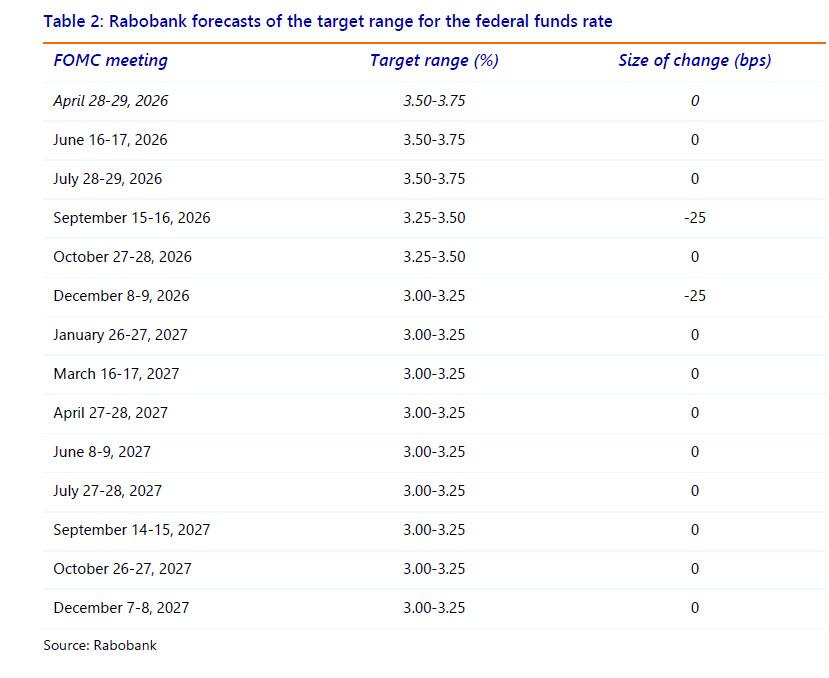Select the January 26-27, 2027 meeting date

tap(120, 335)
